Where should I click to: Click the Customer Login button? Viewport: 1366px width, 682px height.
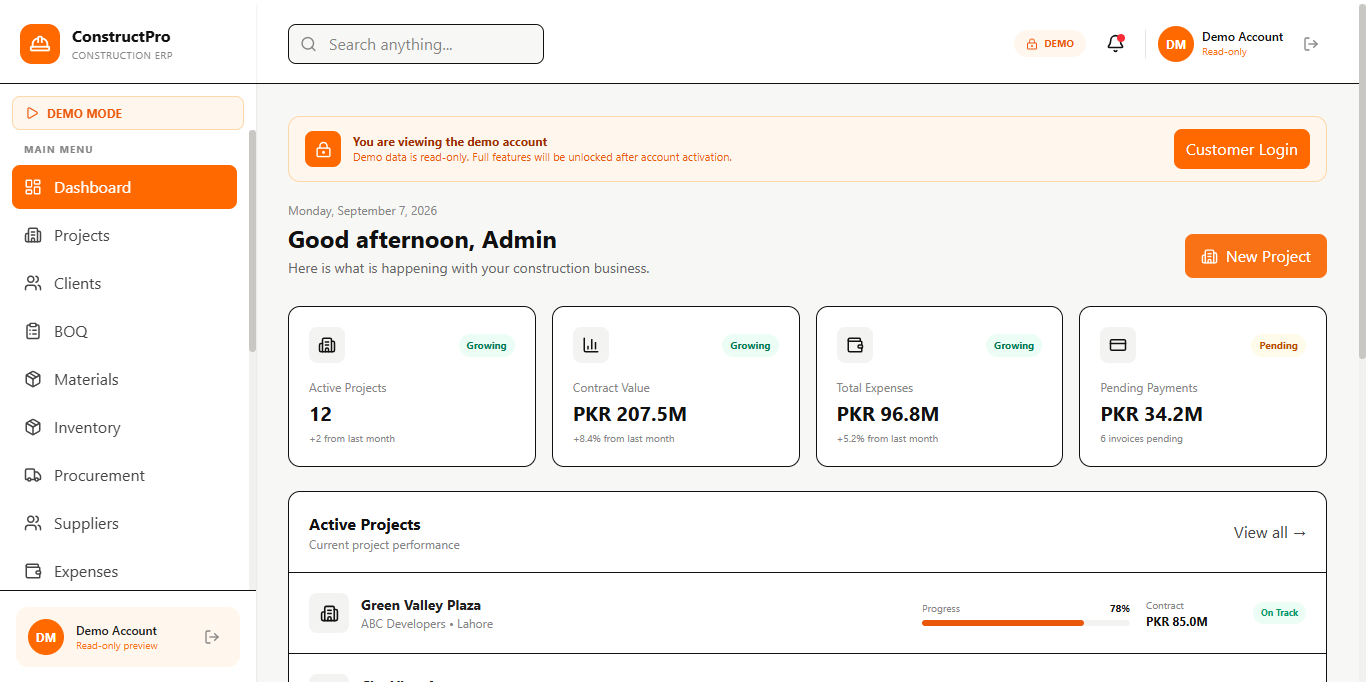(1241, 149)
